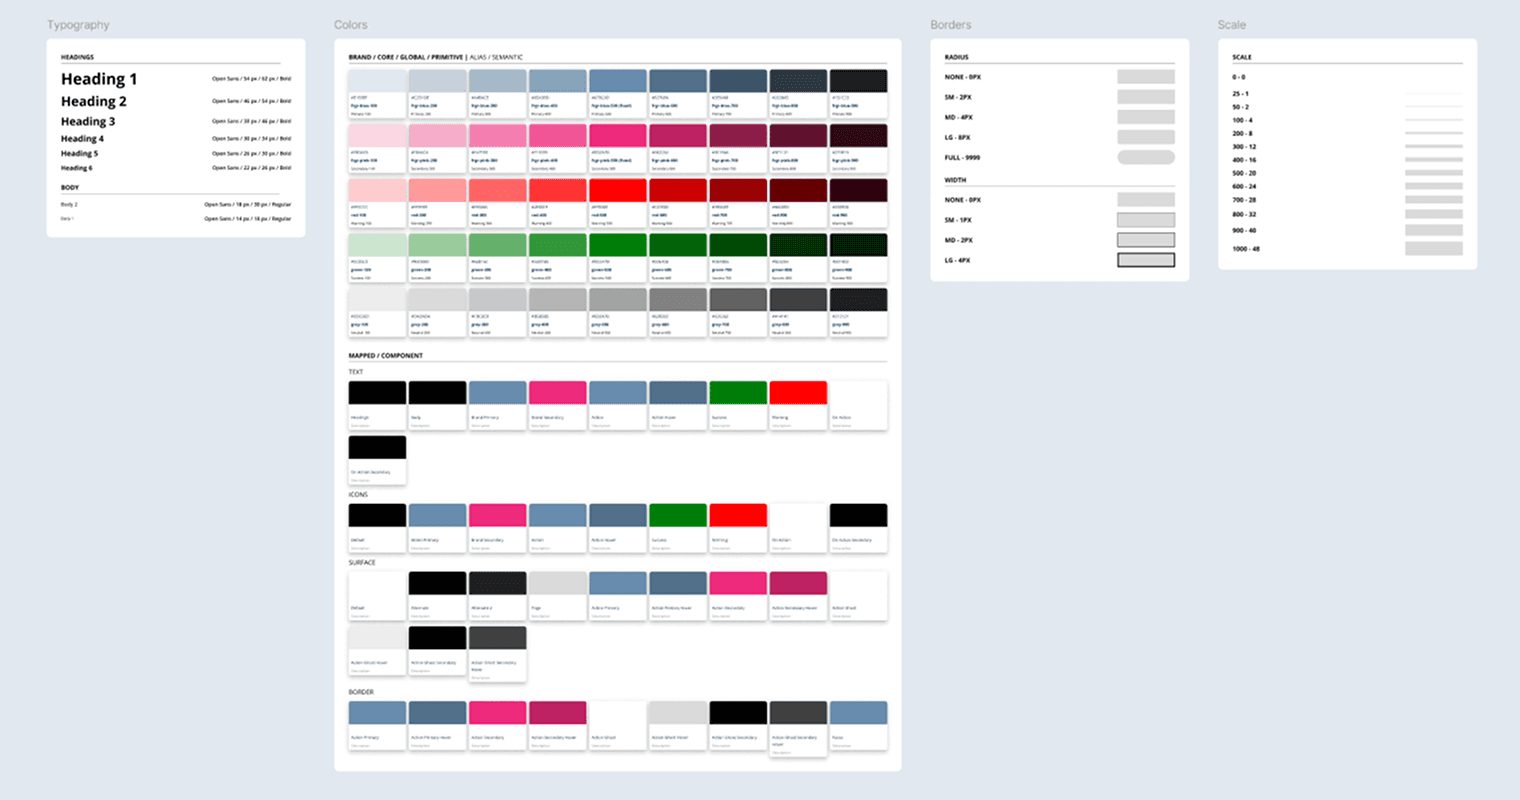This screenshot has width=1520, height=800.
Task: Click the RADIUS section heading
Action: 956,57
